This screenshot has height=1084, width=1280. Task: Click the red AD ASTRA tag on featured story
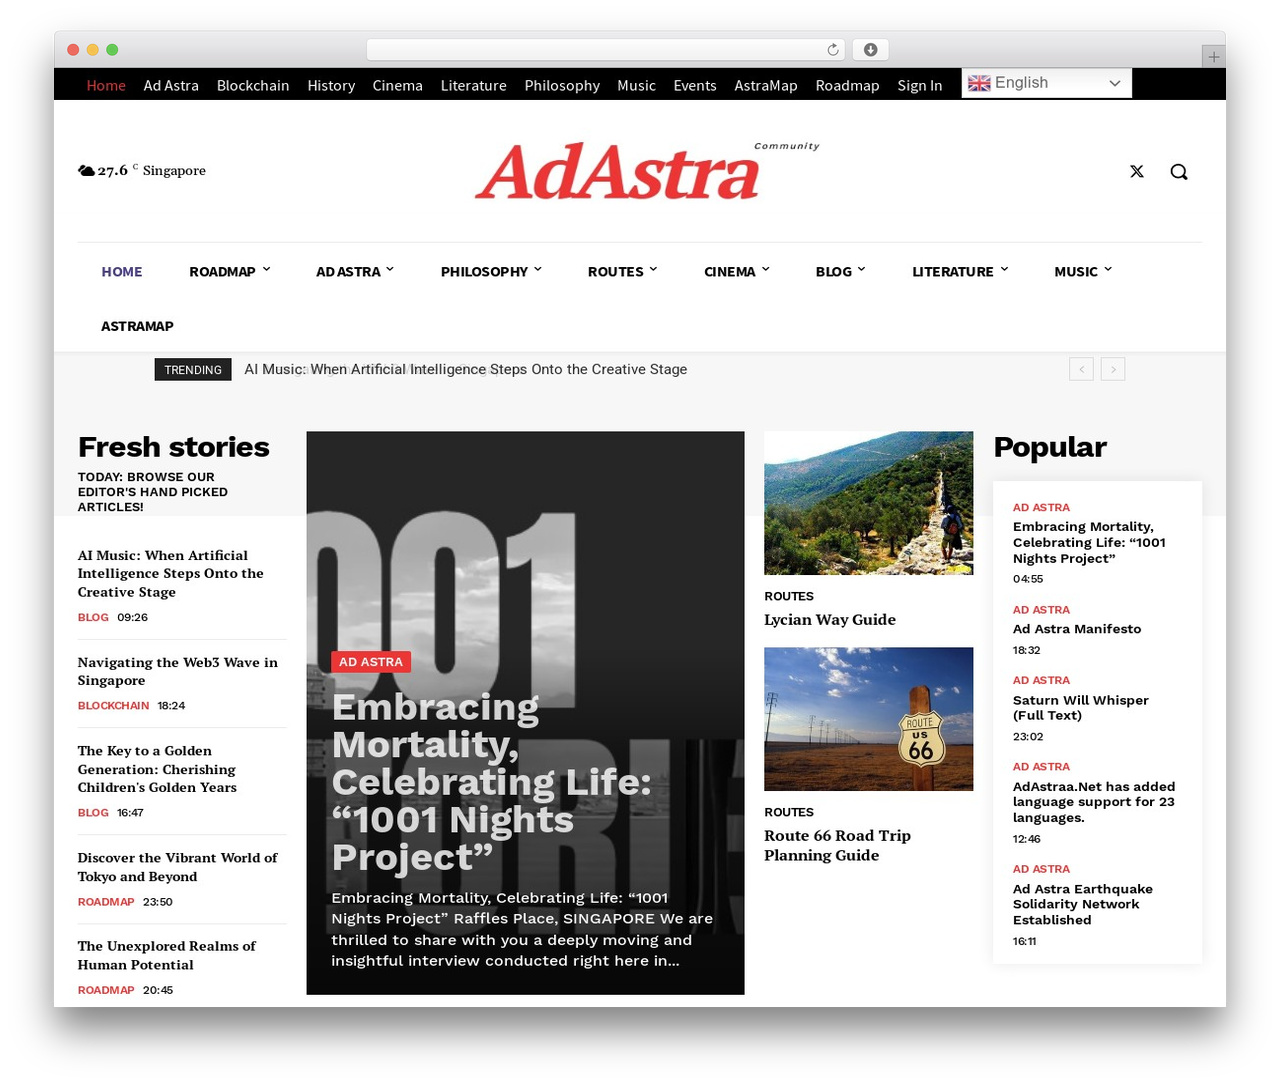pyautogui.click(x=371, y=662)
